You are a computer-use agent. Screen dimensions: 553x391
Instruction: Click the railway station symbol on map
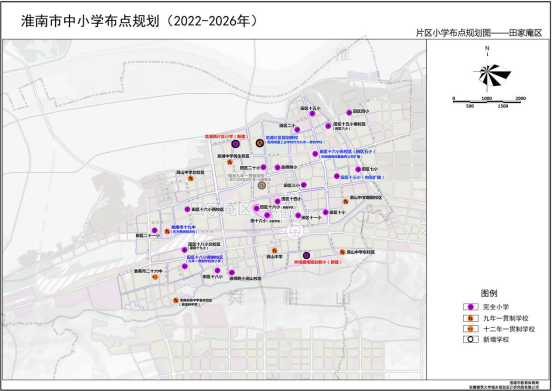click(294, 232)
